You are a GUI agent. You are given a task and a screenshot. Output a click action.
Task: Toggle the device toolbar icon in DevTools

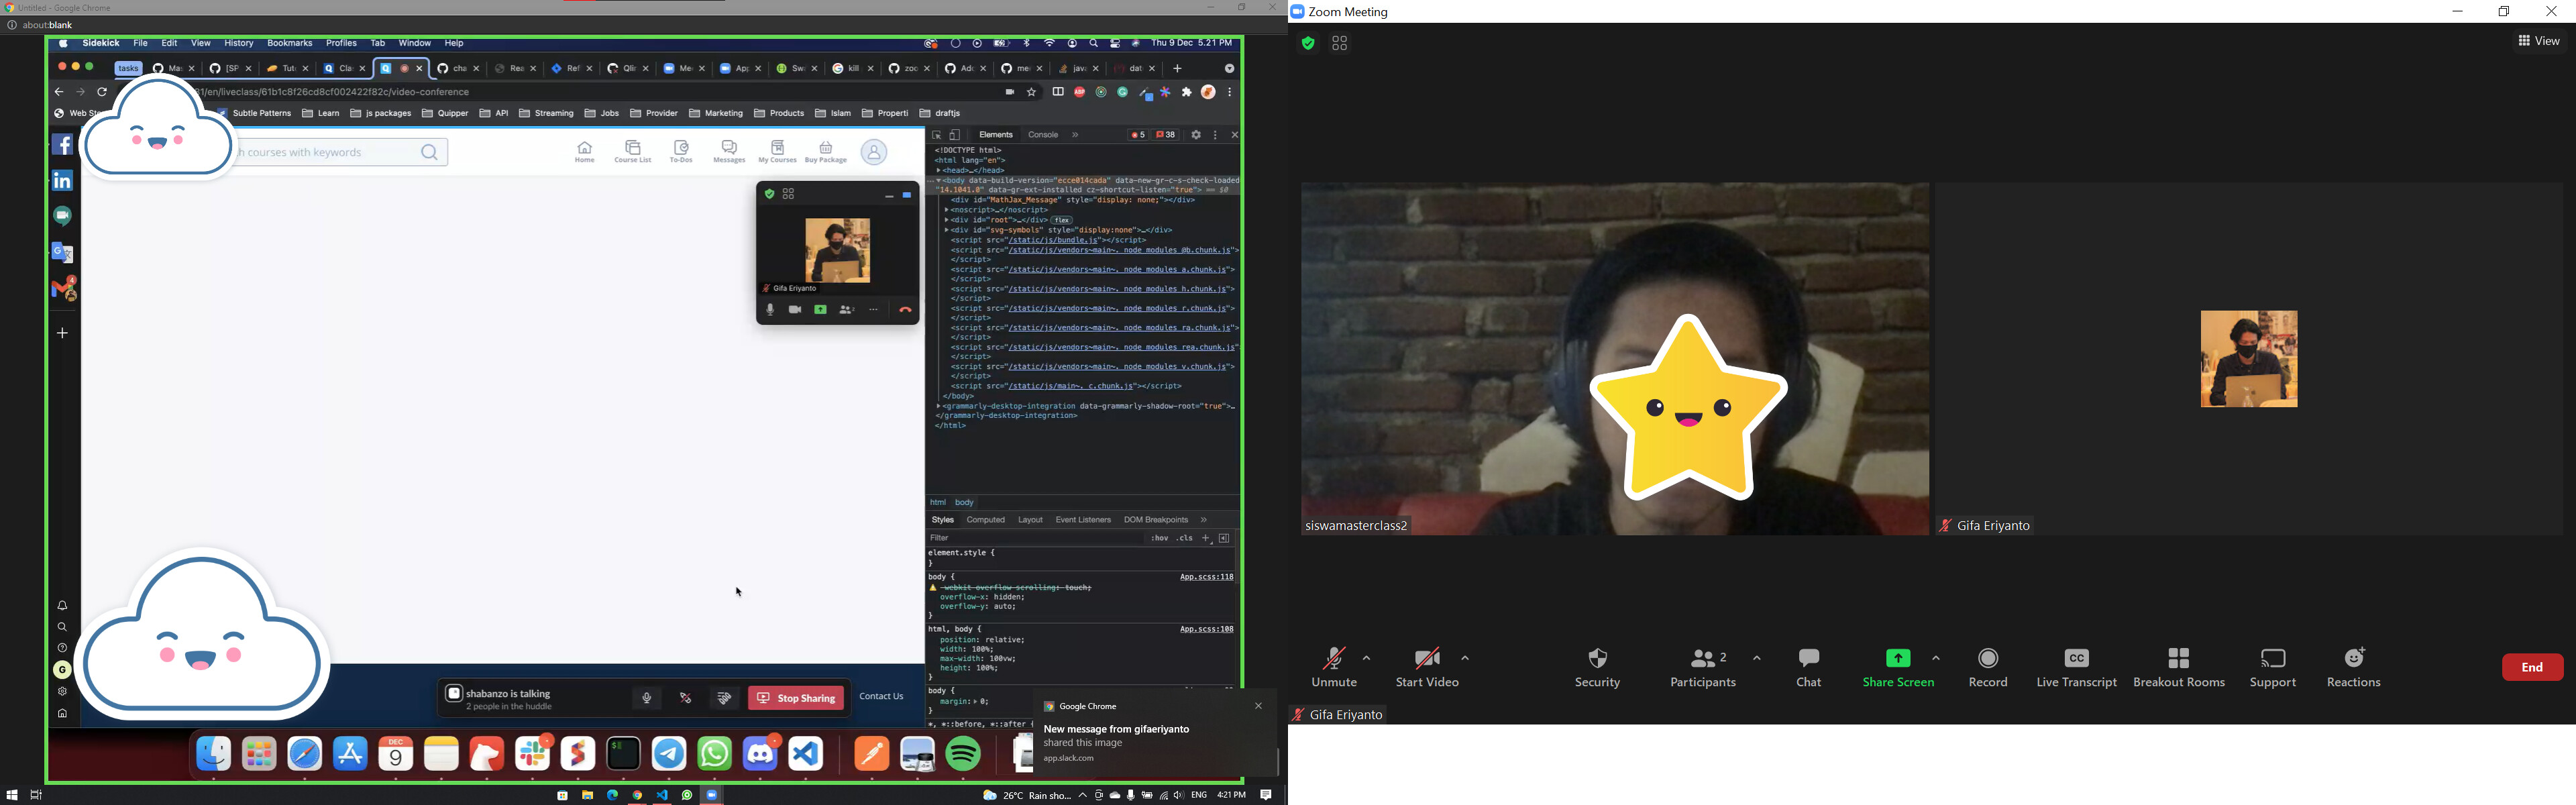click(956, 135)
